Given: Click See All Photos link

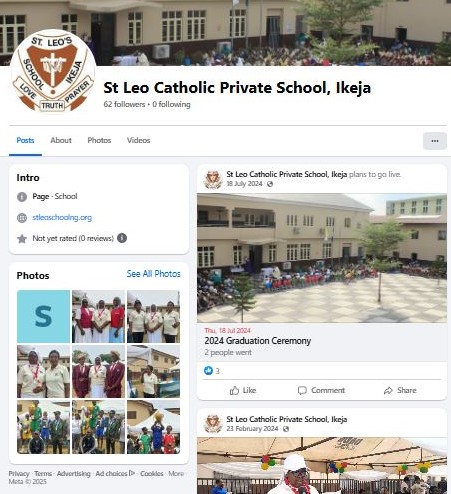Looking at the screenshot, I should [x=154, y=274].
